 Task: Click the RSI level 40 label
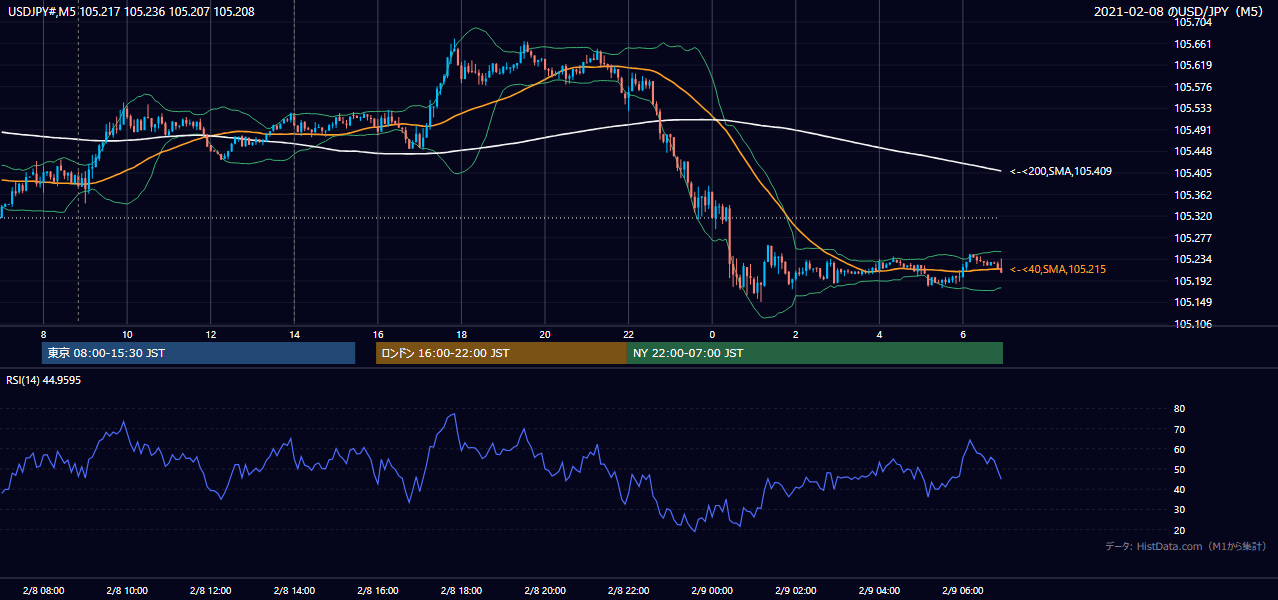1180,489
